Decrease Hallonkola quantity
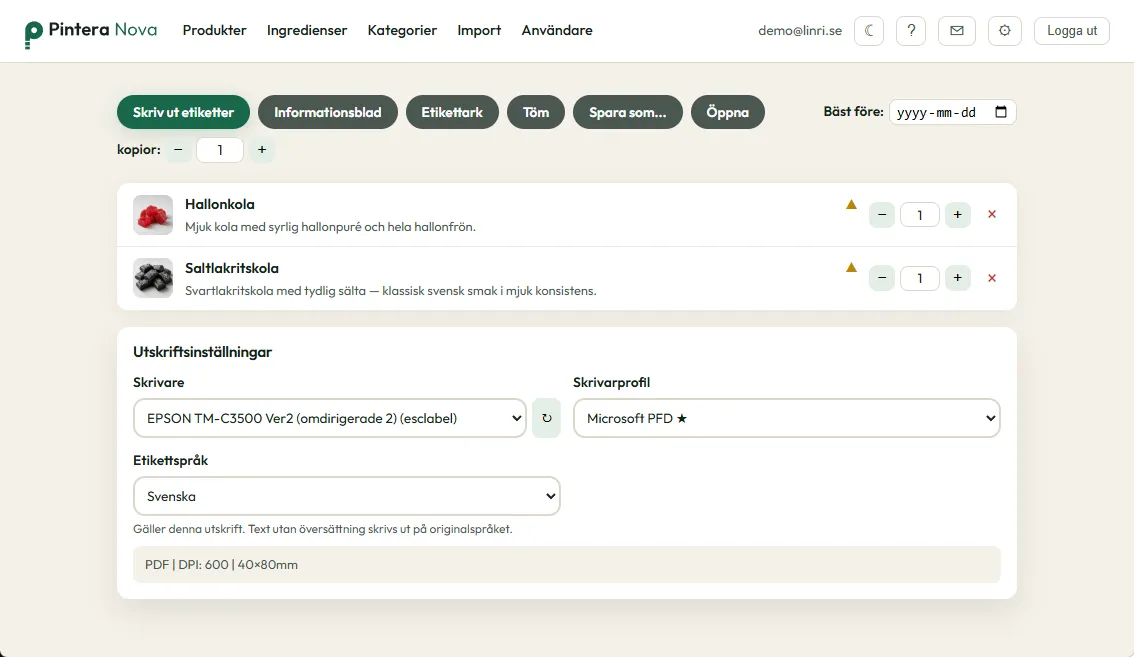 (x=882, y=215)
